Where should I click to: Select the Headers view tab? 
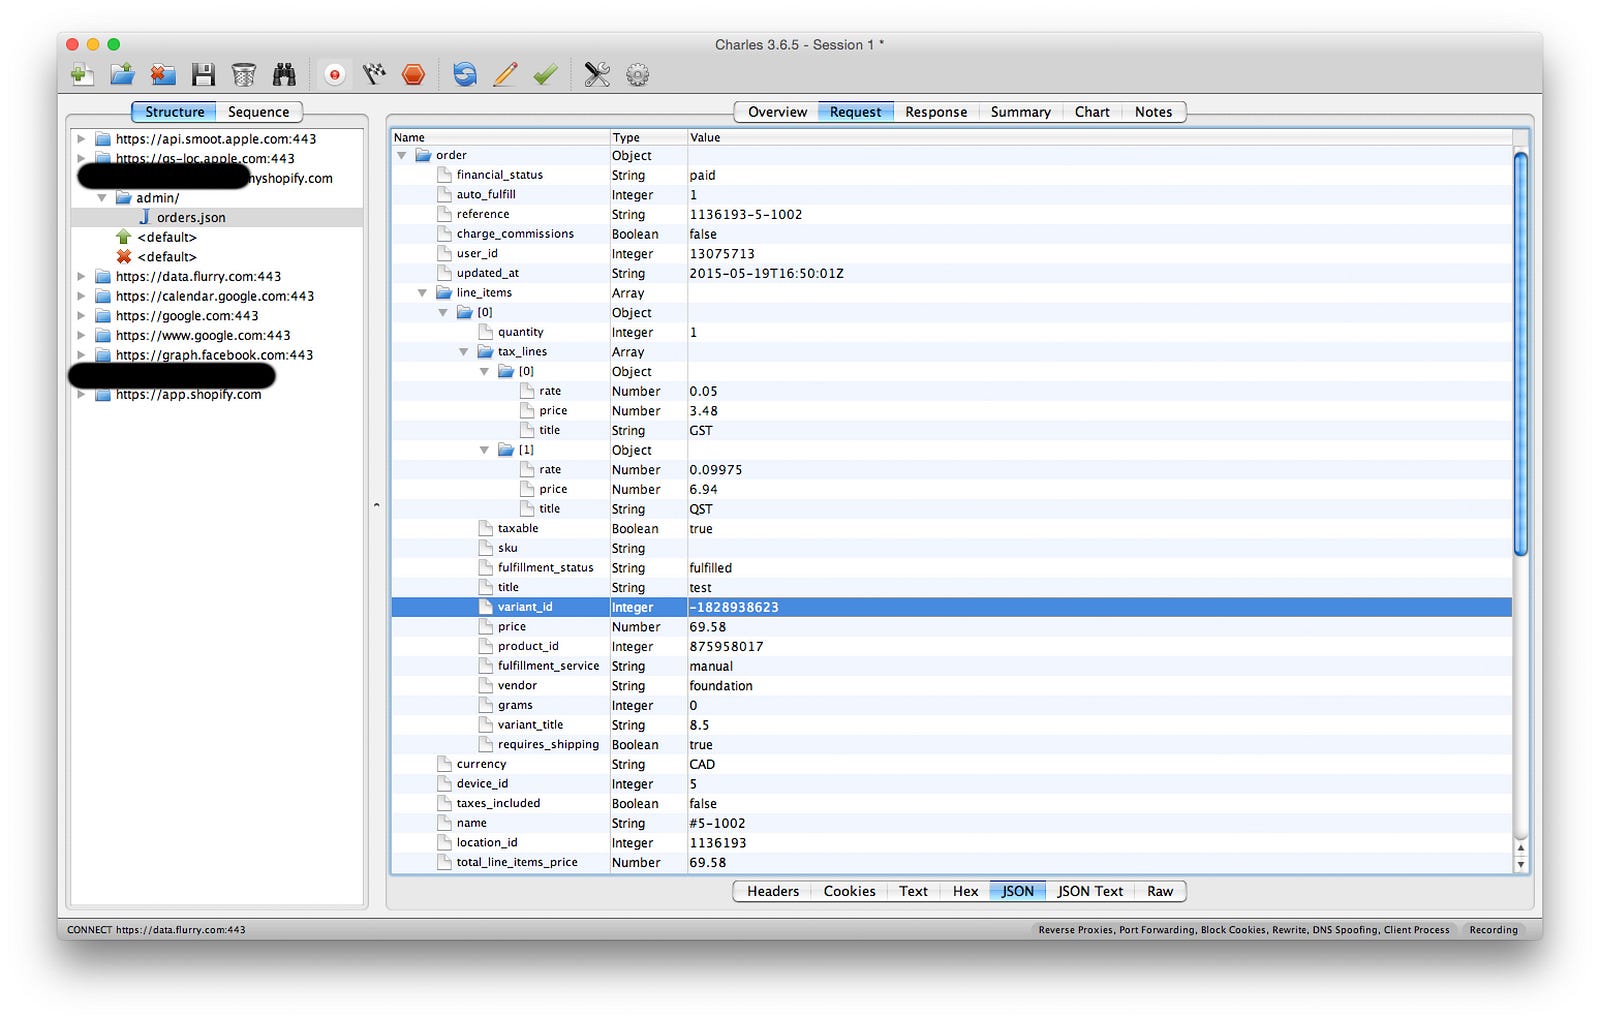pyautogui.click(x=773, y=891)
